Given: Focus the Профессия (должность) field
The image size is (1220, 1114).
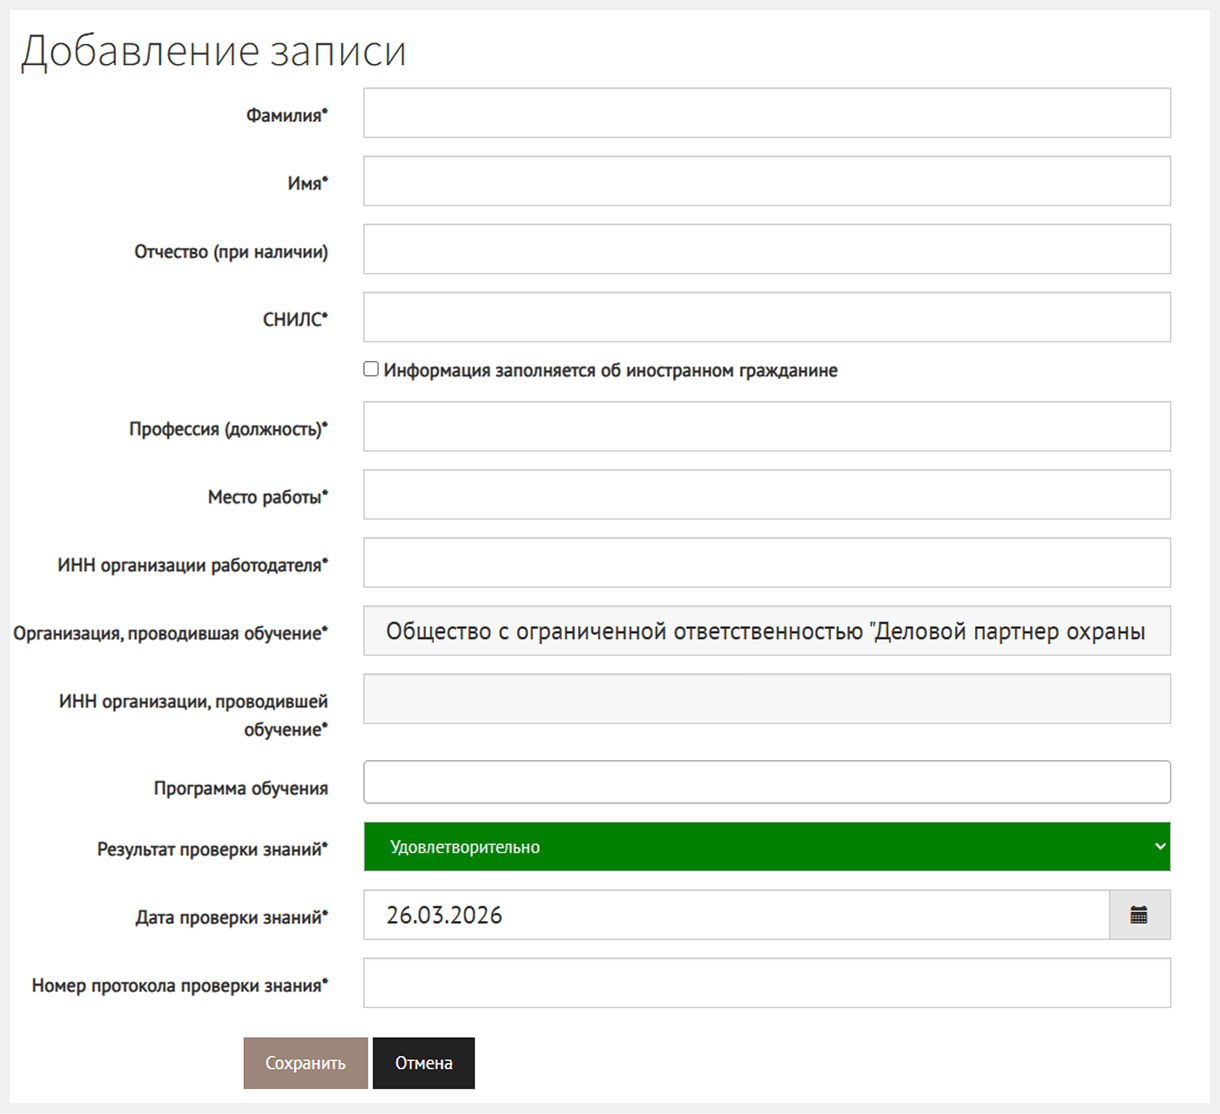Looking at the screenshot, I should 766,427.
